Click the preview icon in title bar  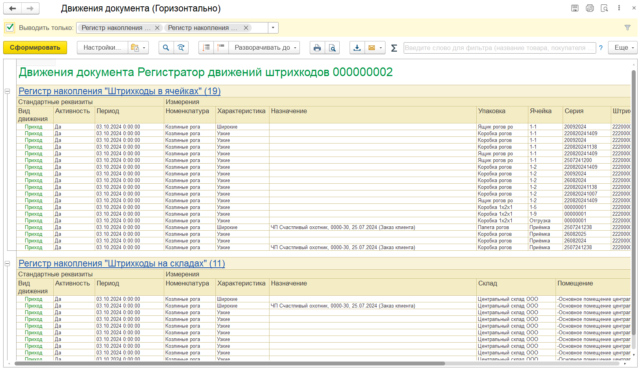pos(604,8)
